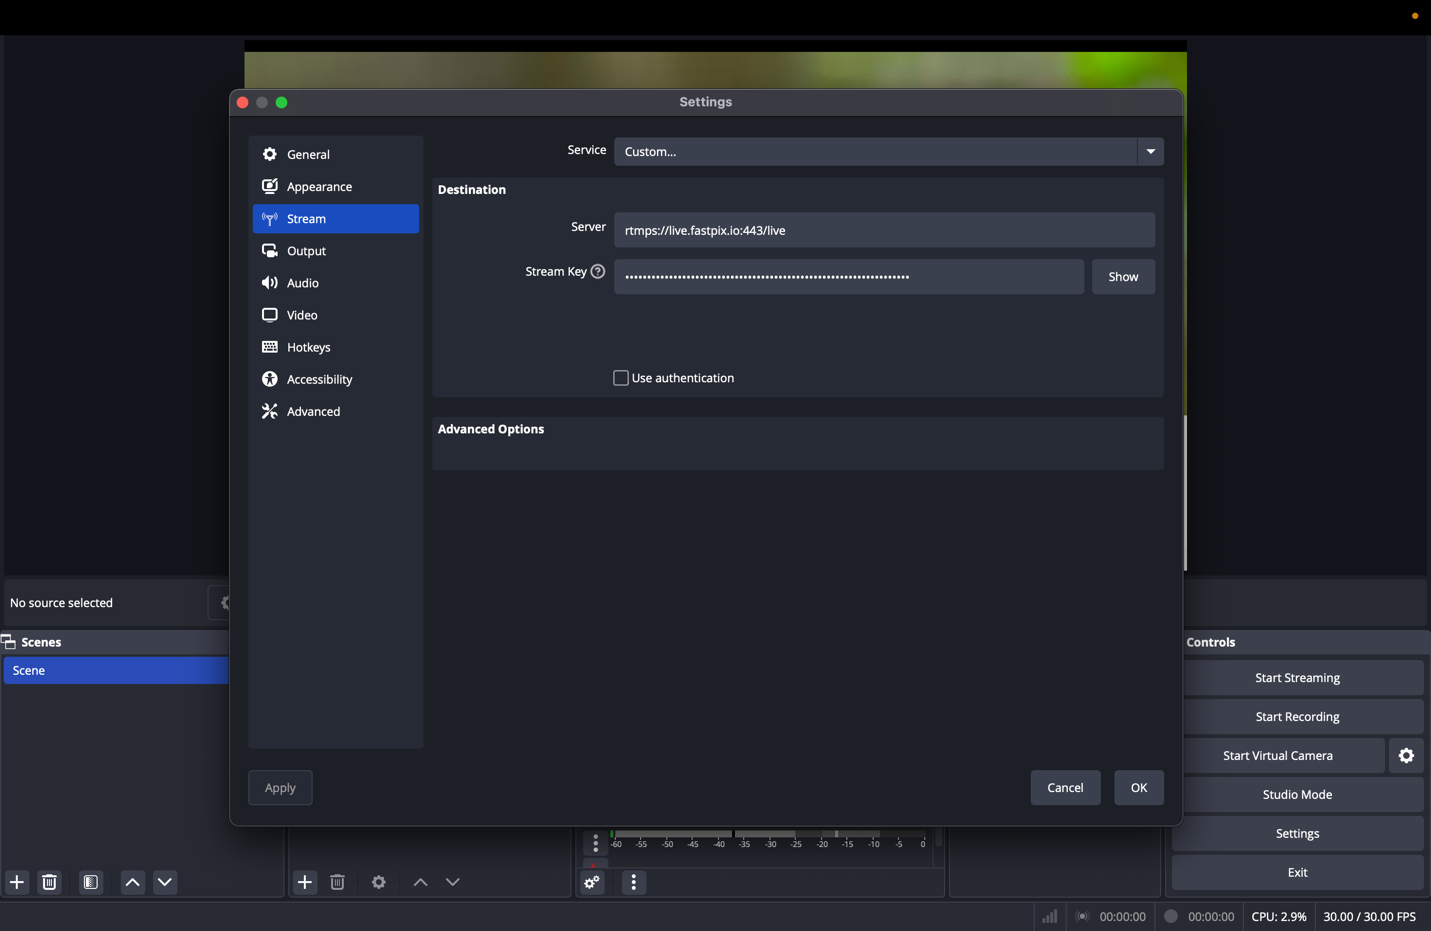Move source down with arrow icon
The width and height of the screenshot is (1431, 931).
[x=453, y=882]
